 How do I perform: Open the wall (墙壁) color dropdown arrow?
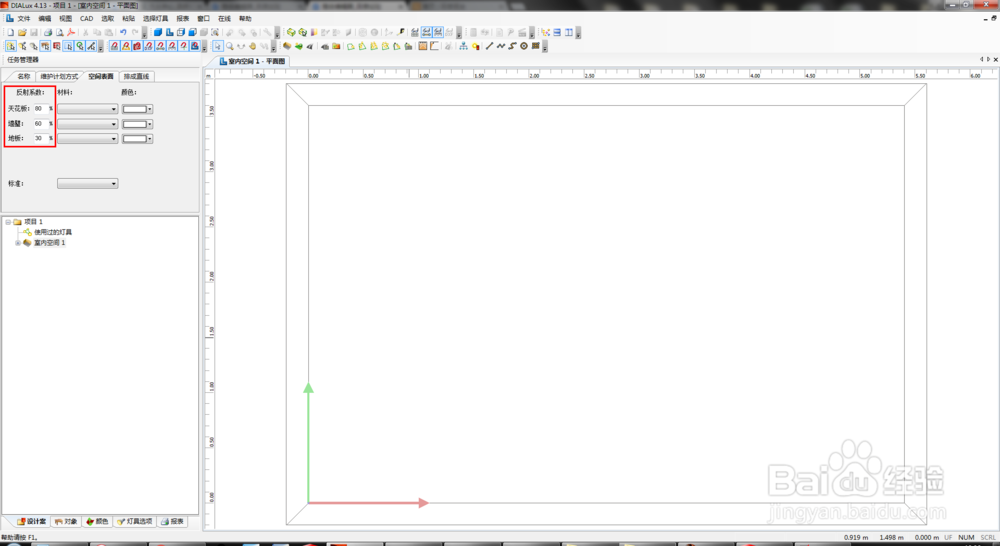tap(150, 124)
